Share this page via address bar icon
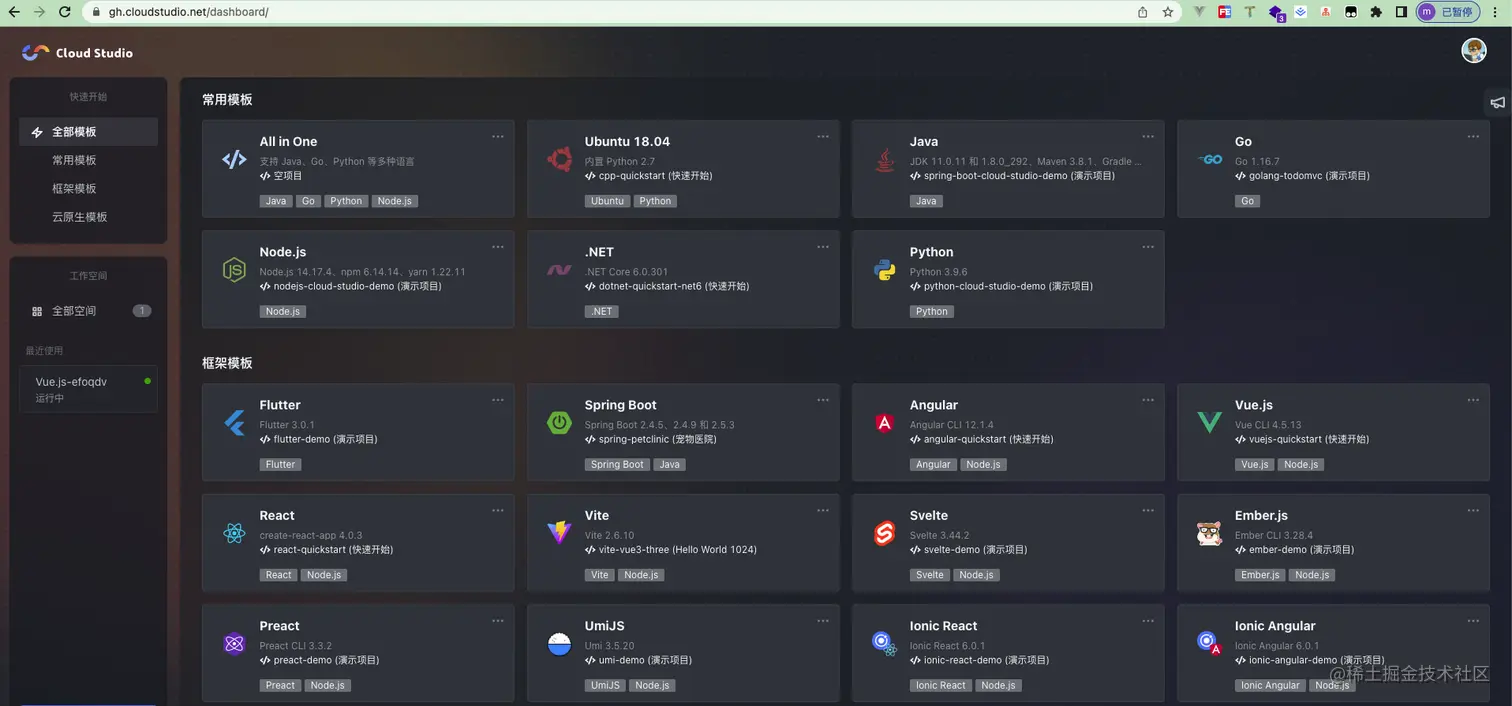Viewport: 1512px width, 706px height. [1143, 12]
